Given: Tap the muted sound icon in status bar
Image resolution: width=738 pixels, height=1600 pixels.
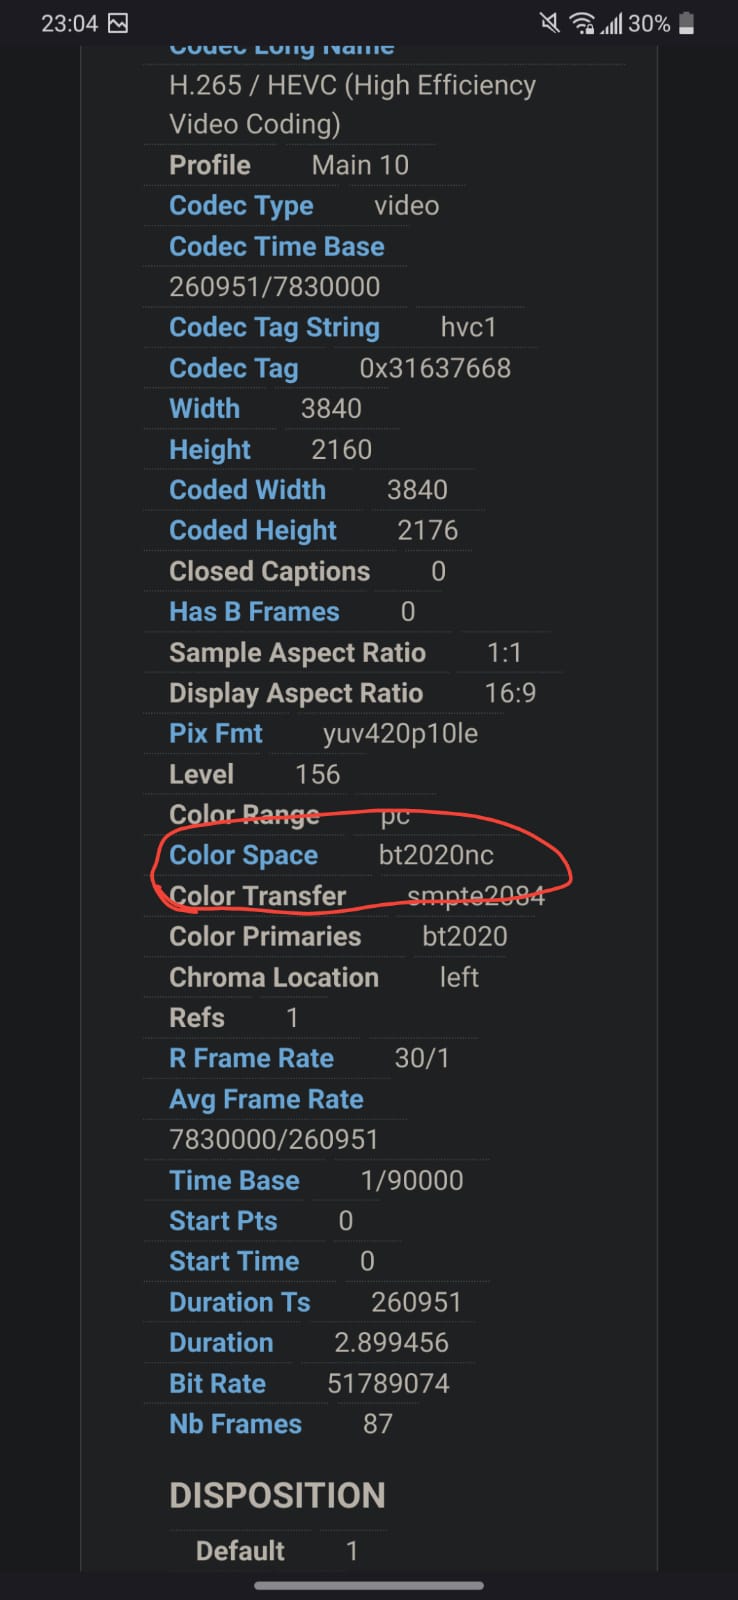Looking at the screenshot, I should point(549,23).
